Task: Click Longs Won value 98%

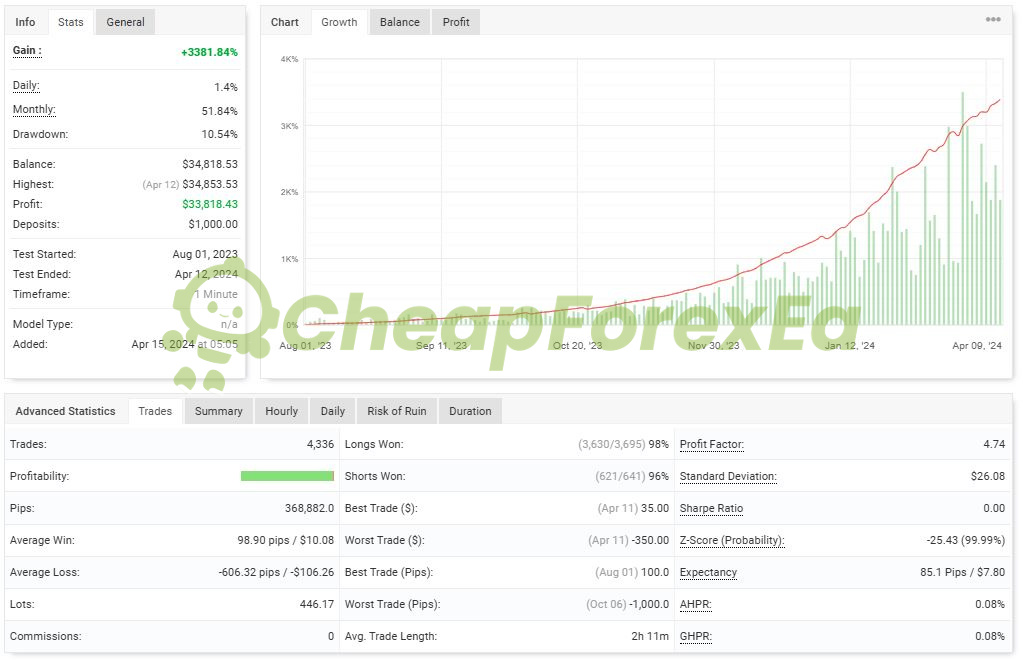Action: point(659,444)
